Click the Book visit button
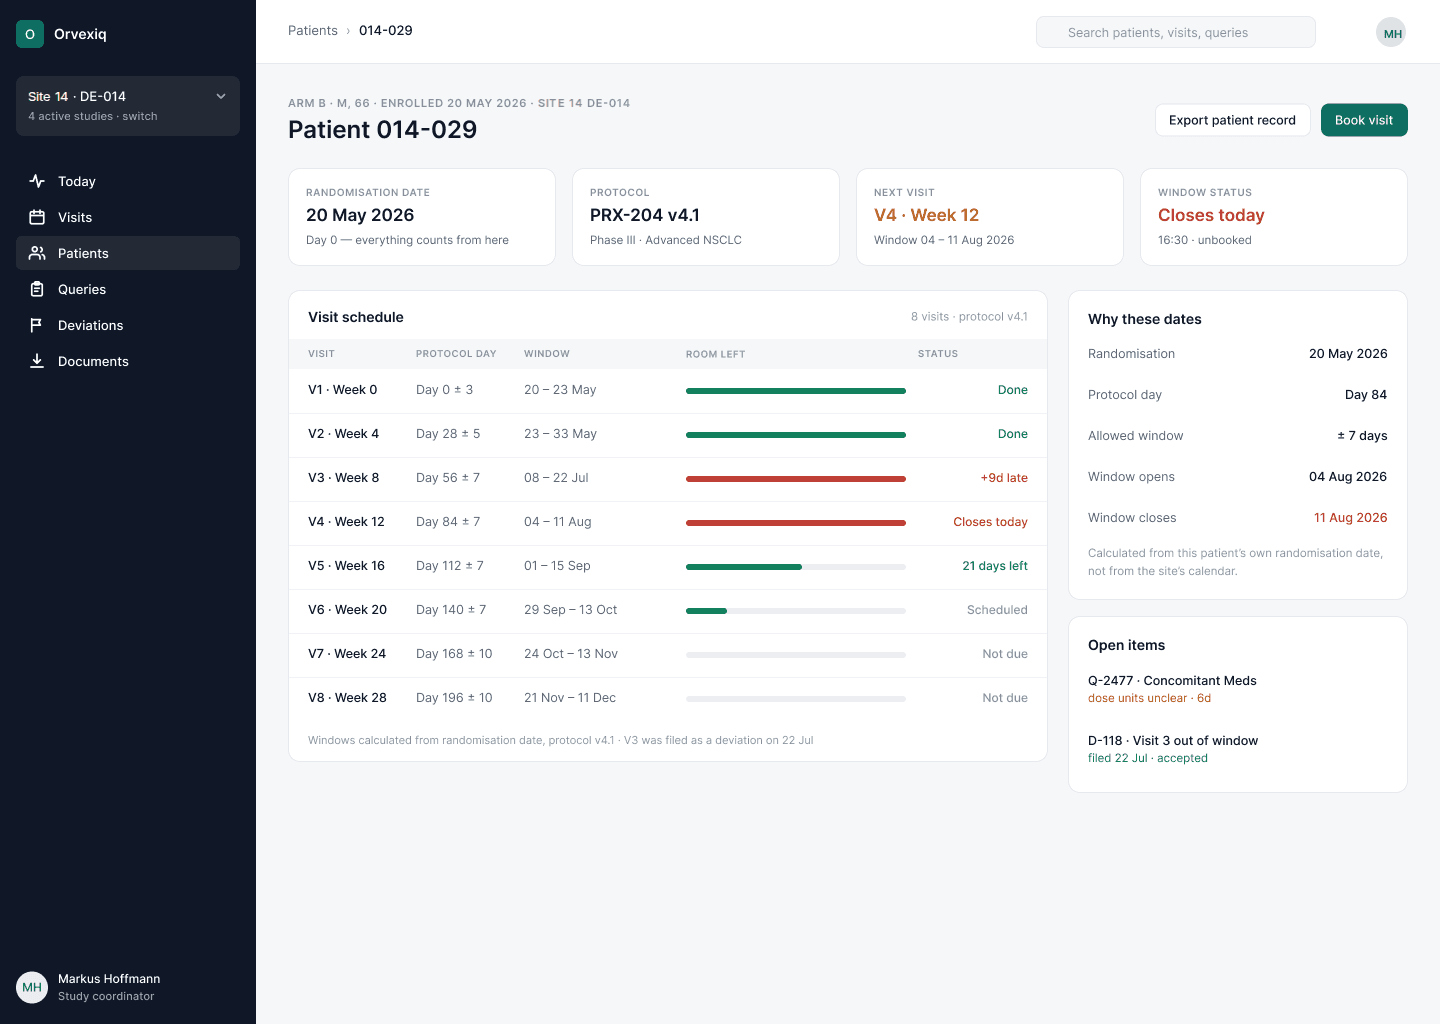Image resolution: width=1440 pixels, height=1024 pixels. tap(1364, 120)
